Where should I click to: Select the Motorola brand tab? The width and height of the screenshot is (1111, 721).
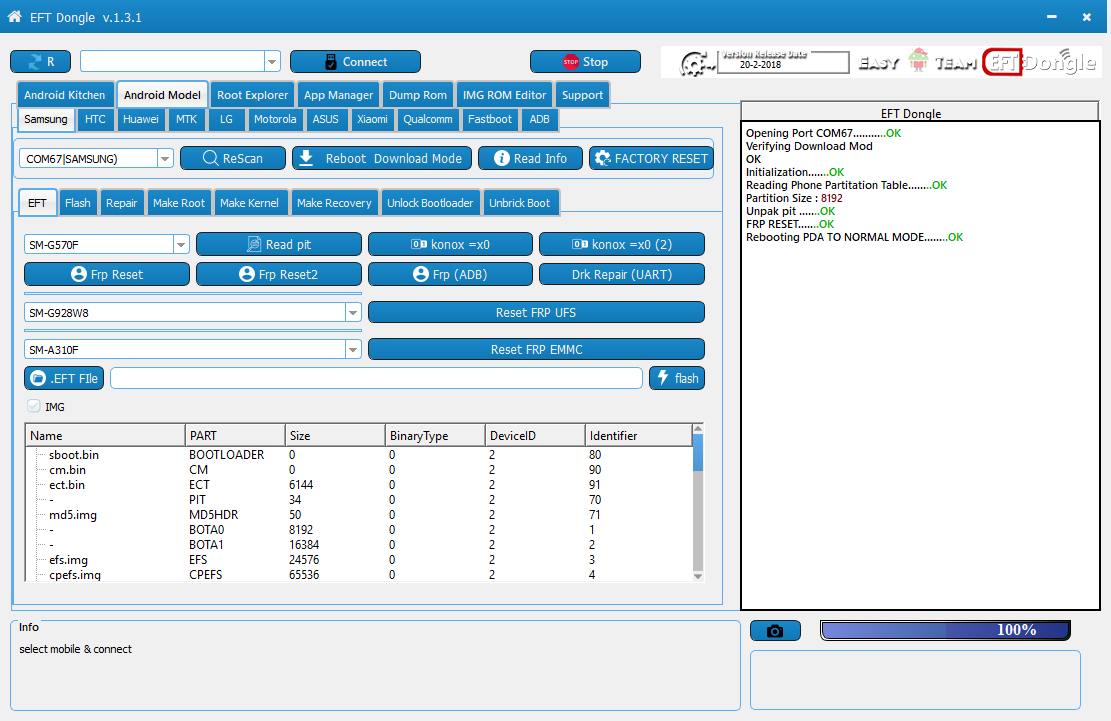(x=275, y=119)
